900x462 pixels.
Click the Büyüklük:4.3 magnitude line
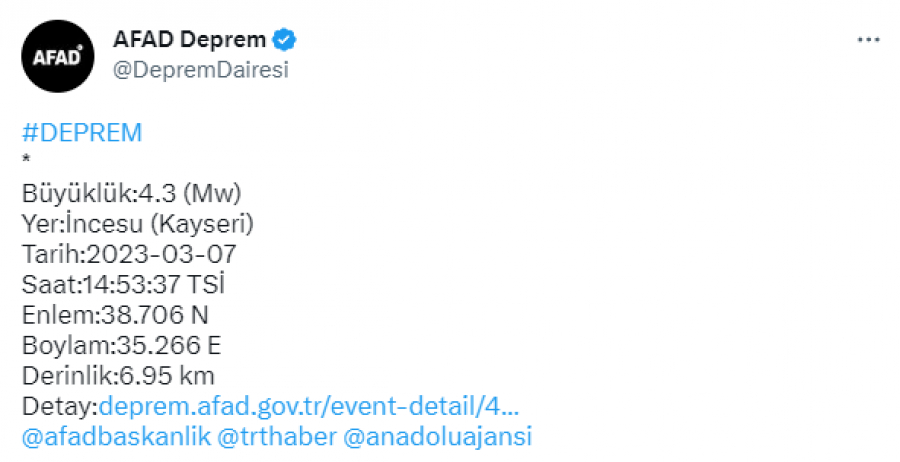[x=132, y=192]
